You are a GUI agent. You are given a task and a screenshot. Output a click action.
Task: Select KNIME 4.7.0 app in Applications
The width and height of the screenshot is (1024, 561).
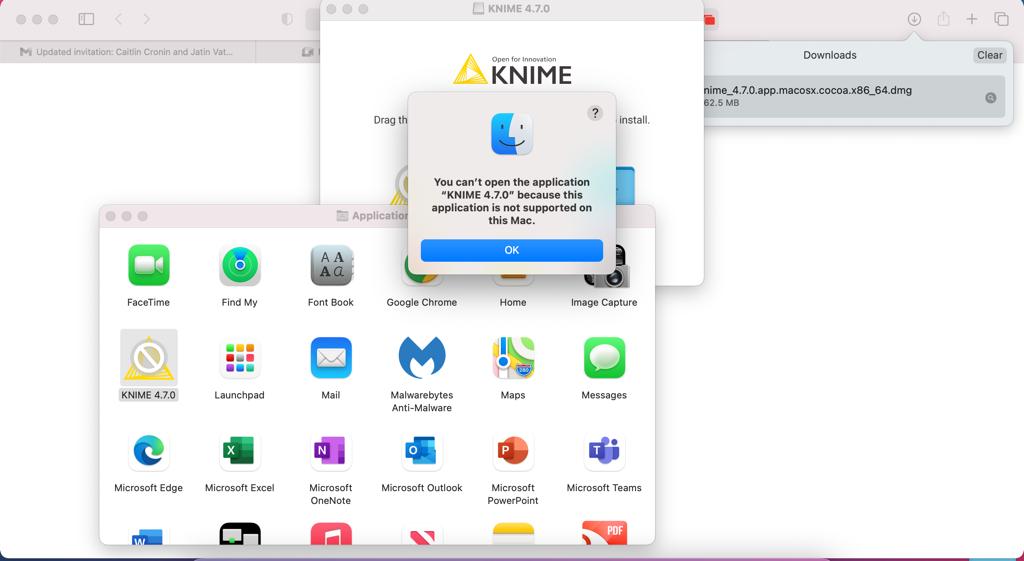pos(148,357)
